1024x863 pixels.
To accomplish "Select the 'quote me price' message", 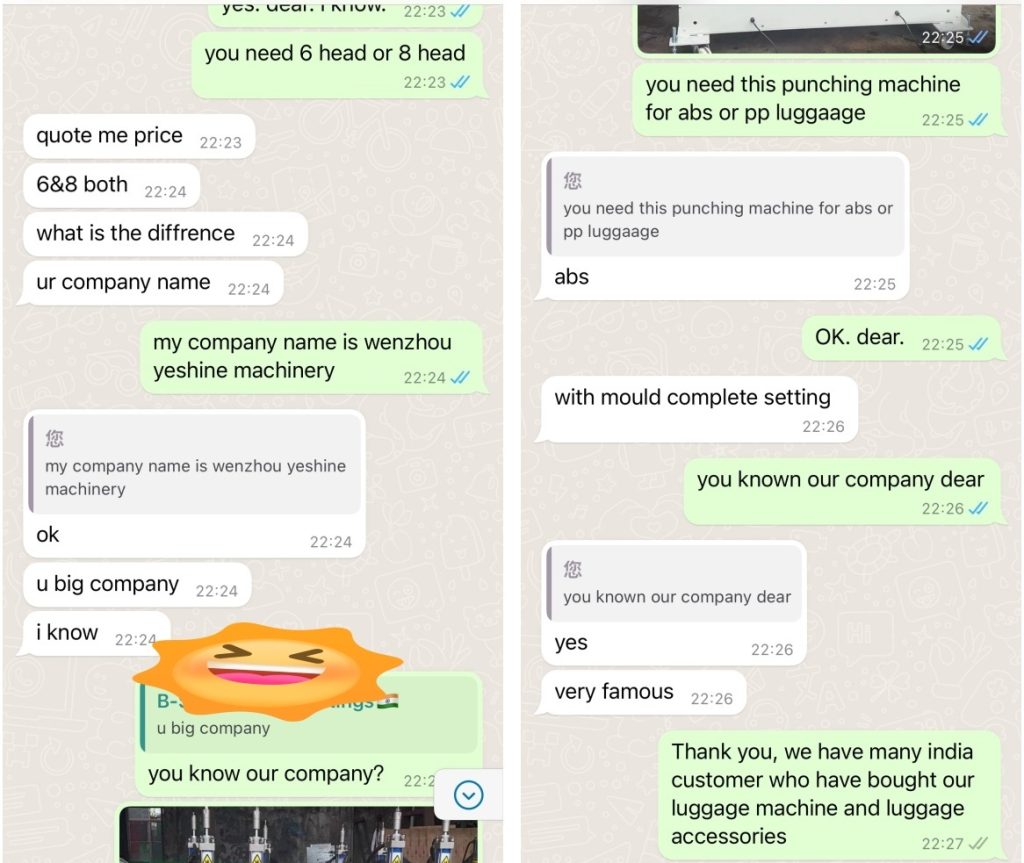I will (x=138, y=136).
